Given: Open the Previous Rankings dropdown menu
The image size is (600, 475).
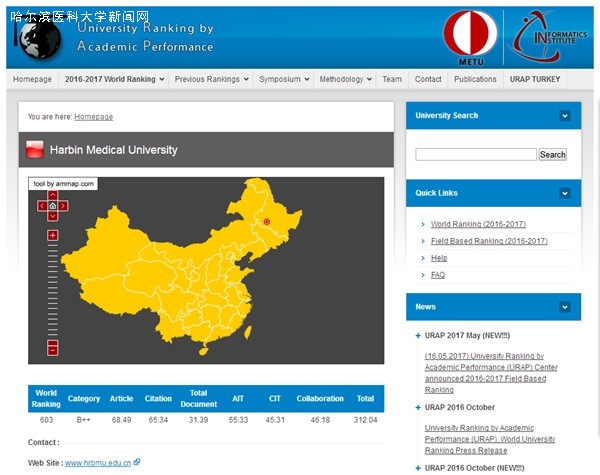Looking at the screenshot, I should point(212,79).
